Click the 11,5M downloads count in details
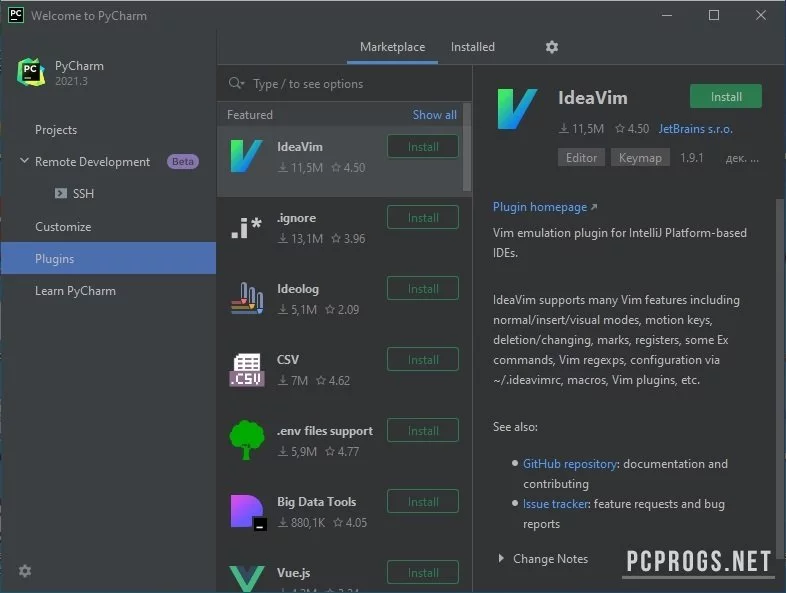This screenshot has height=593, width=786. click(581, 129)
